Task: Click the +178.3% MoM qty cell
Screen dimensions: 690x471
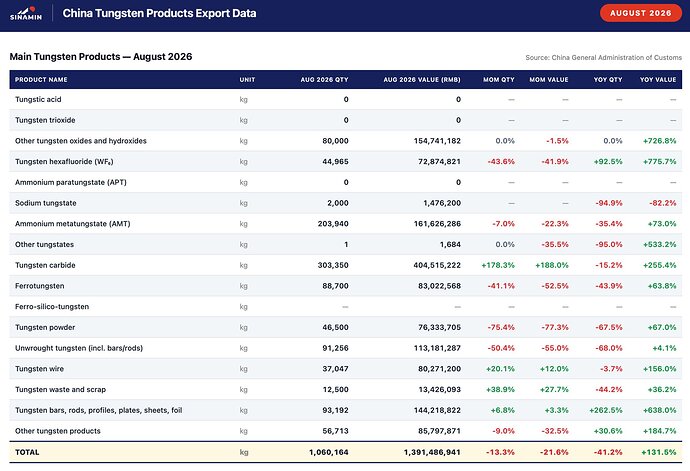Action: (x=498, y=265)
